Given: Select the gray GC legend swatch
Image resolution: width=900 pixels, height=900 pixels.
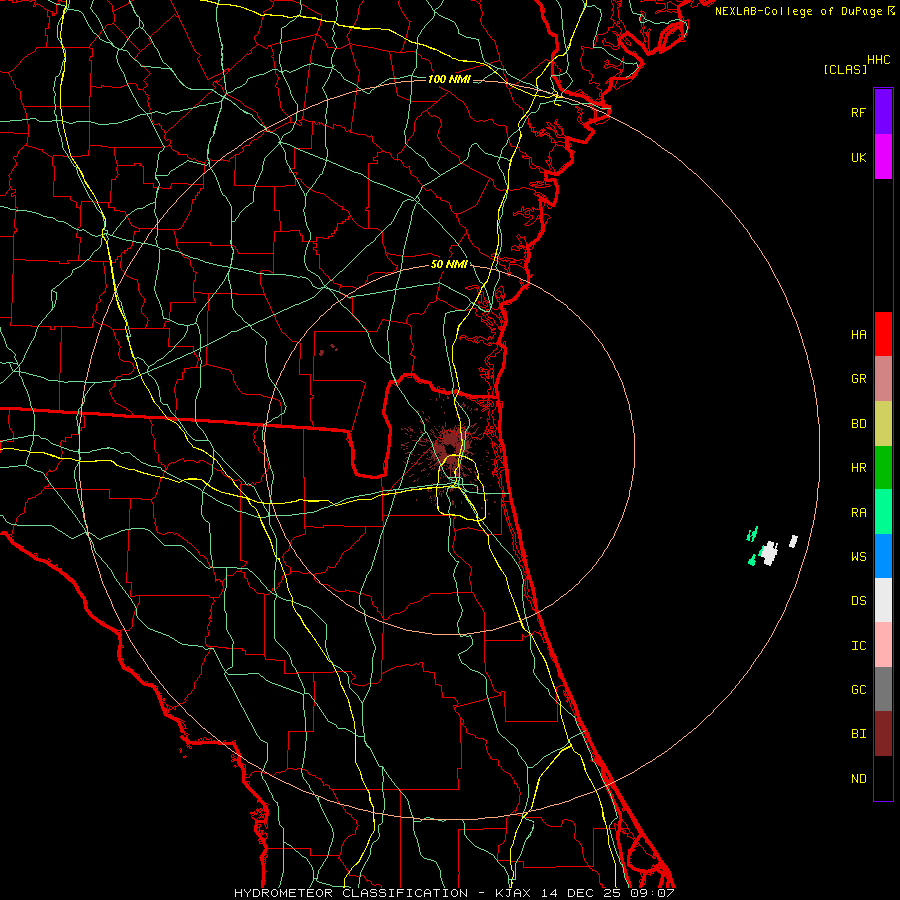Looking at the screenshot, I should pos(883,689).
